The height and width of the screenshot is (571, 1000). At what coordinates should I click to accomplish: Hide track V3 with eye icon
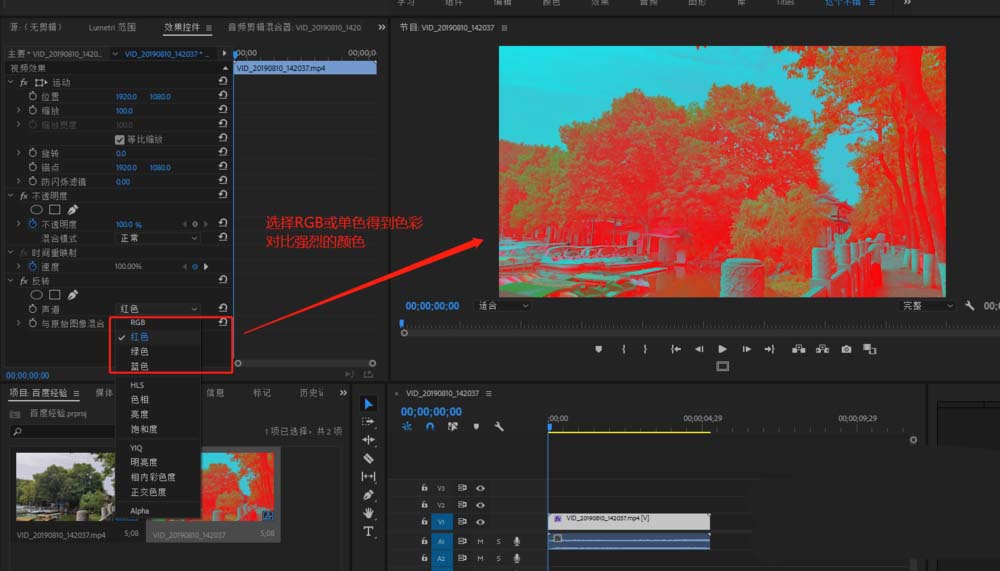[481, 488]
